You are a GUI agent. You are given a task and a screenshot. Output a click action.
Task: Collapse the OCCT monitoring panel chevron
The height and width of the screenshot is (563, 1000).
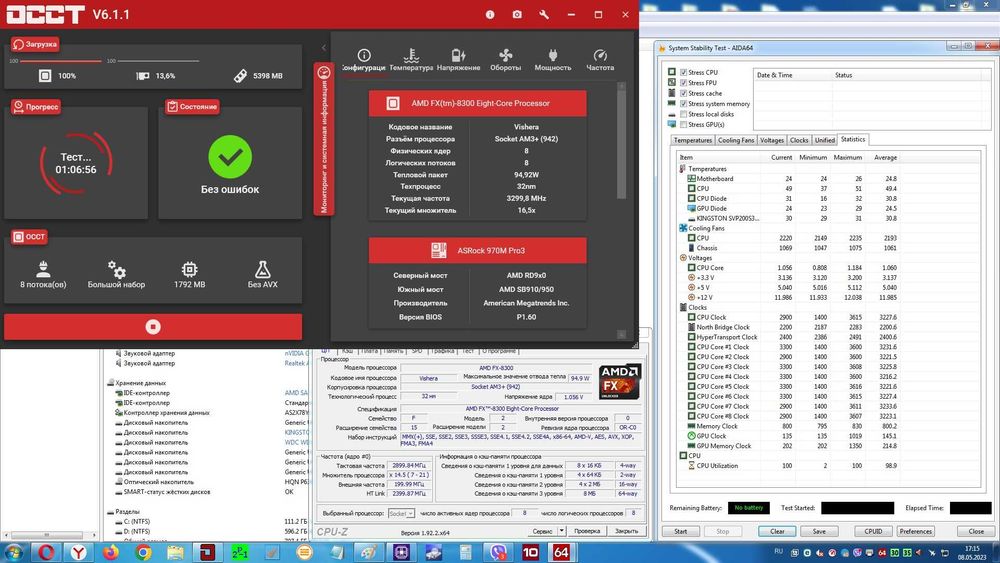click(323, 48)
